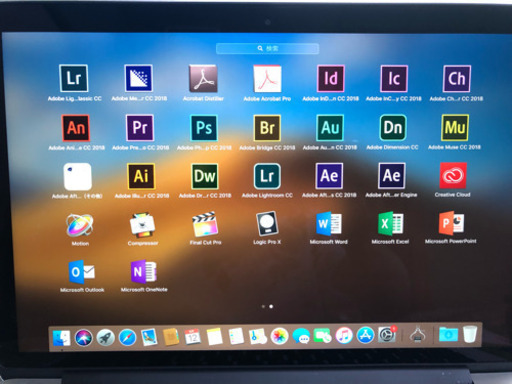Open Messages from the Dock

tap(301, 336)
